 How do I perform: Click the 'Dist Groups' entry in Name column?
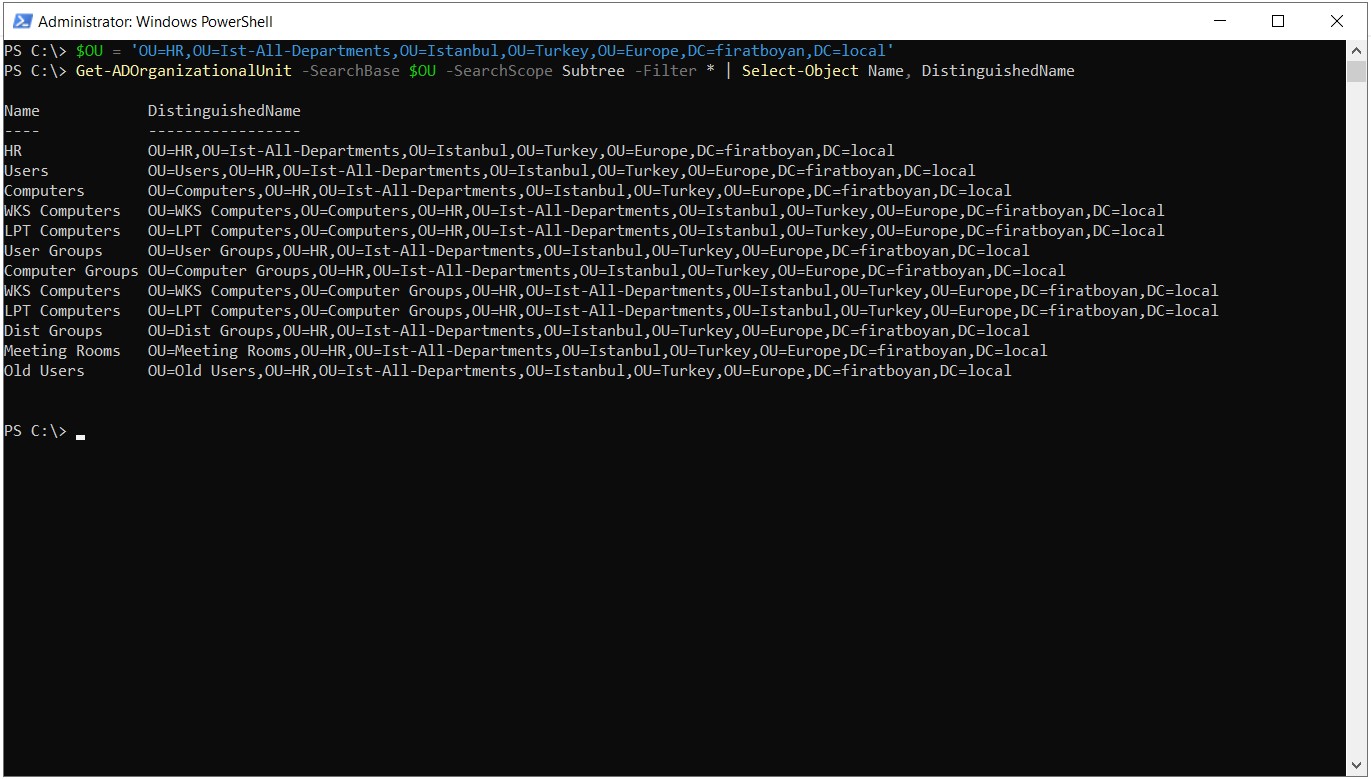tap(53, 331)
